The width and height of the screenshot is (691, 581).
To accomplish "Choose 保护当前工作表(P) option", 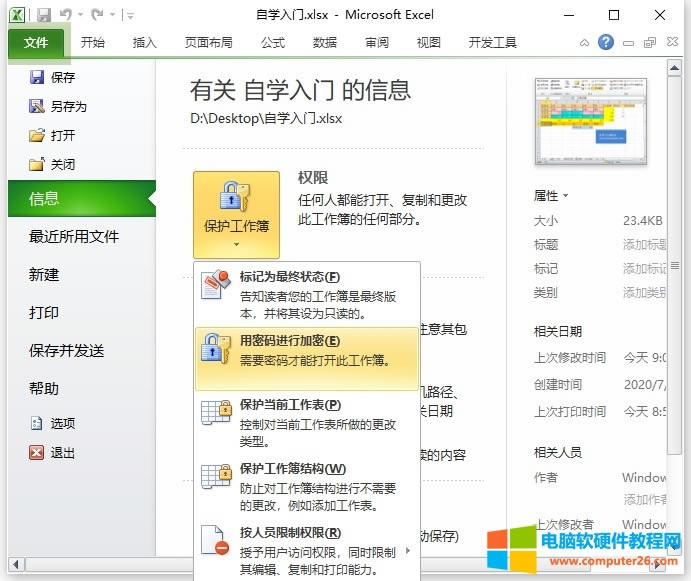I will point(307,422).
